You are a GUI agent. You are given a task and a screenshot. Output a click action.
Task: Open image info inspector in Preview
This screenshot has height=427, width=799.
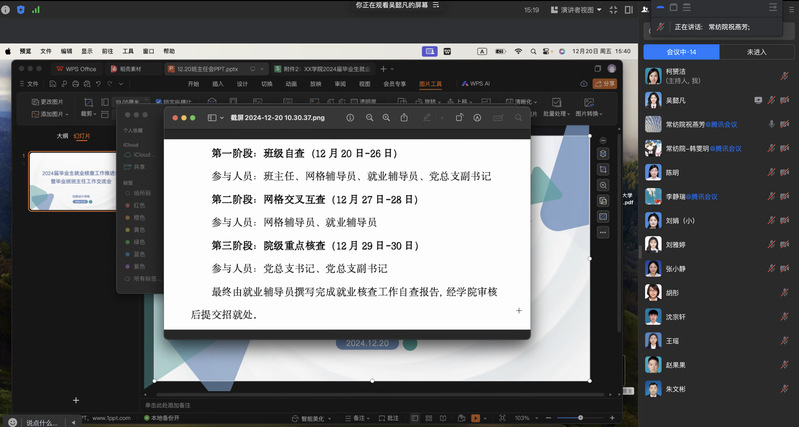tap(350, 118)
